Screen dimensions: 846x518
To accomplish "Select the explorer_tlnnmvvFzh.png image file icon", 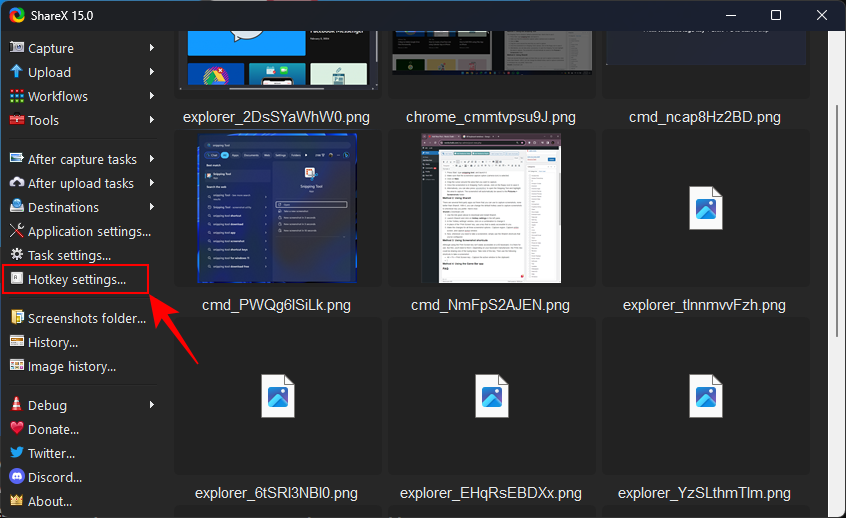I will pyautogui.click(x=706, y=208).
